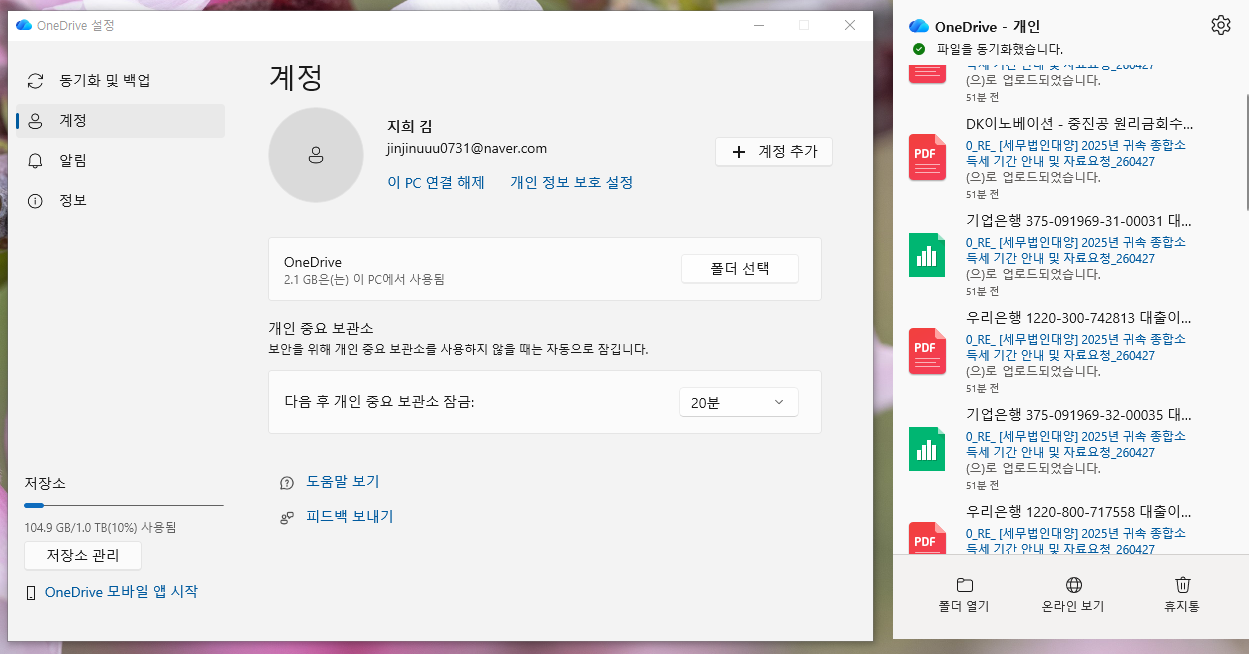1249x654 pixels.
Task: Open the 우리은행 1220-800-717558 대출이 file name
Action: (1079, 511)
